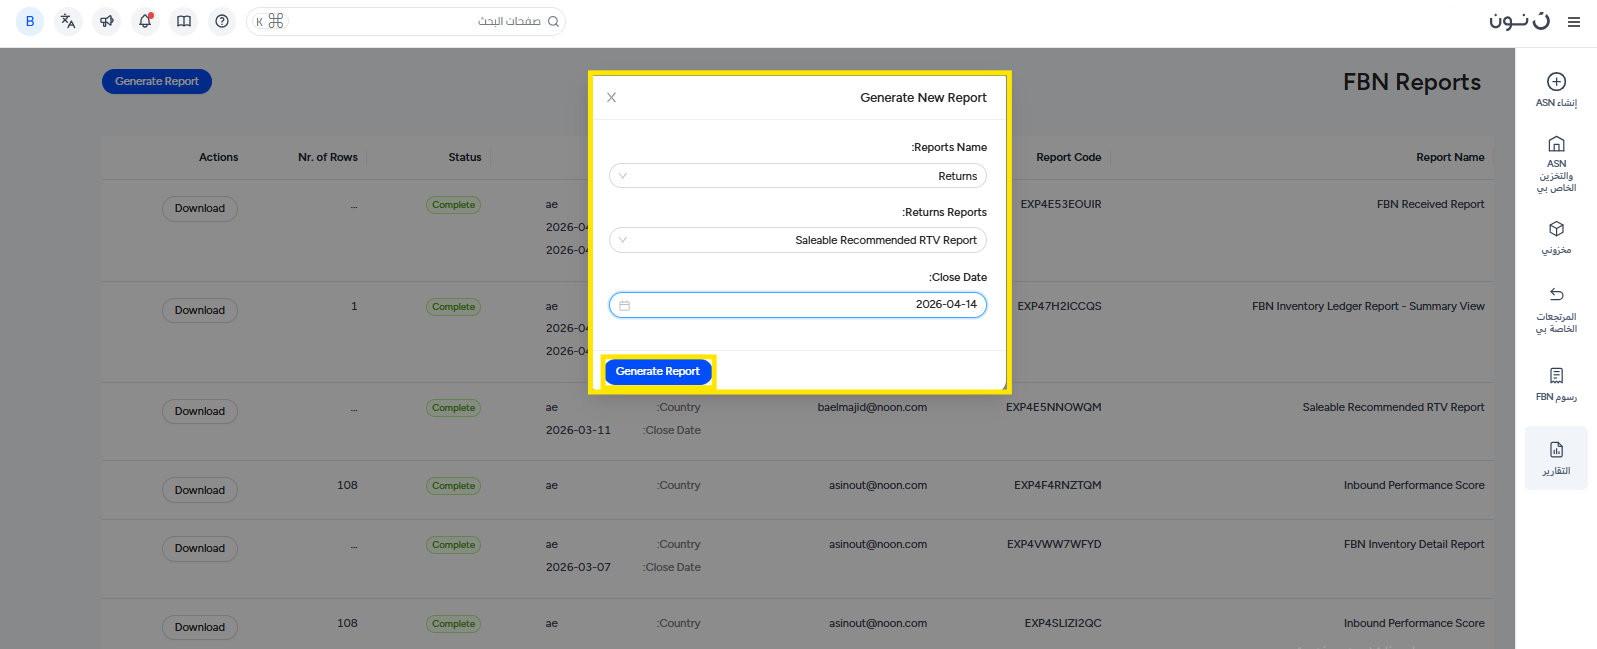Click the language translate icon
The image size is (1597, 649).
pyautogui.click(x=68, y=21)
